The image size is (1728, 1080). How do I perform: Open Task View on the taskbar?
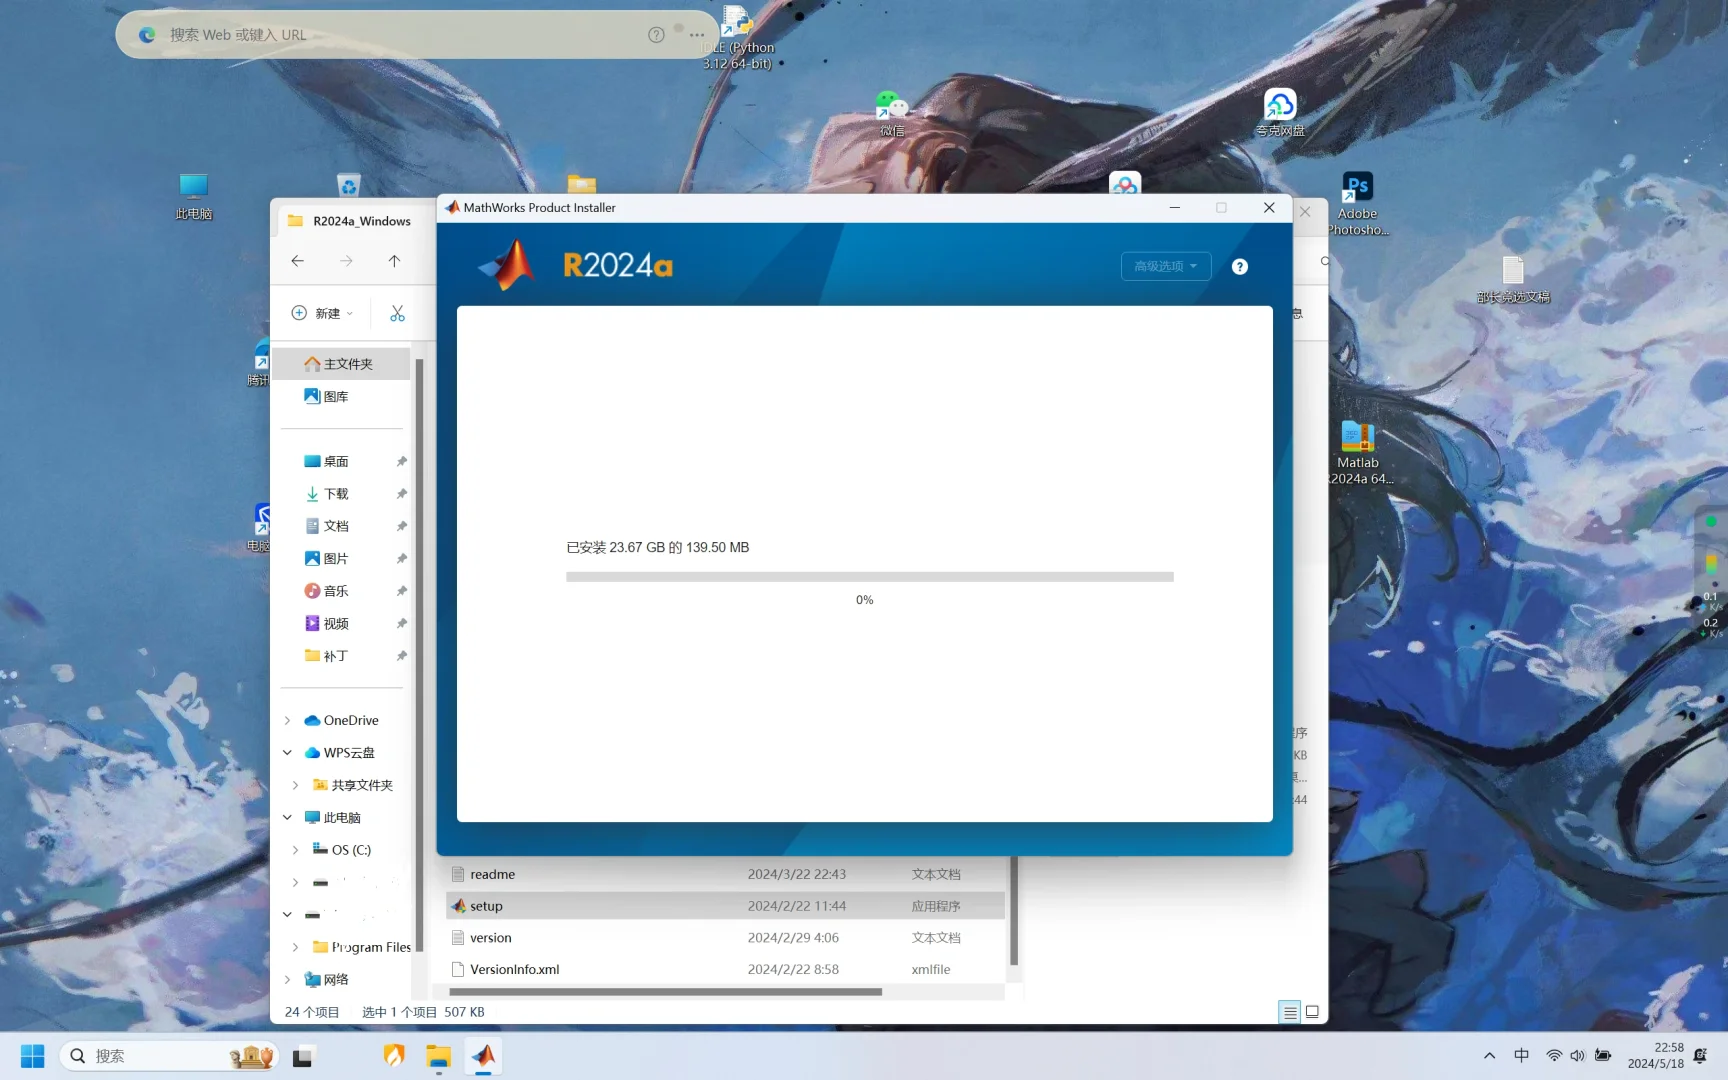coord(302,1056)
